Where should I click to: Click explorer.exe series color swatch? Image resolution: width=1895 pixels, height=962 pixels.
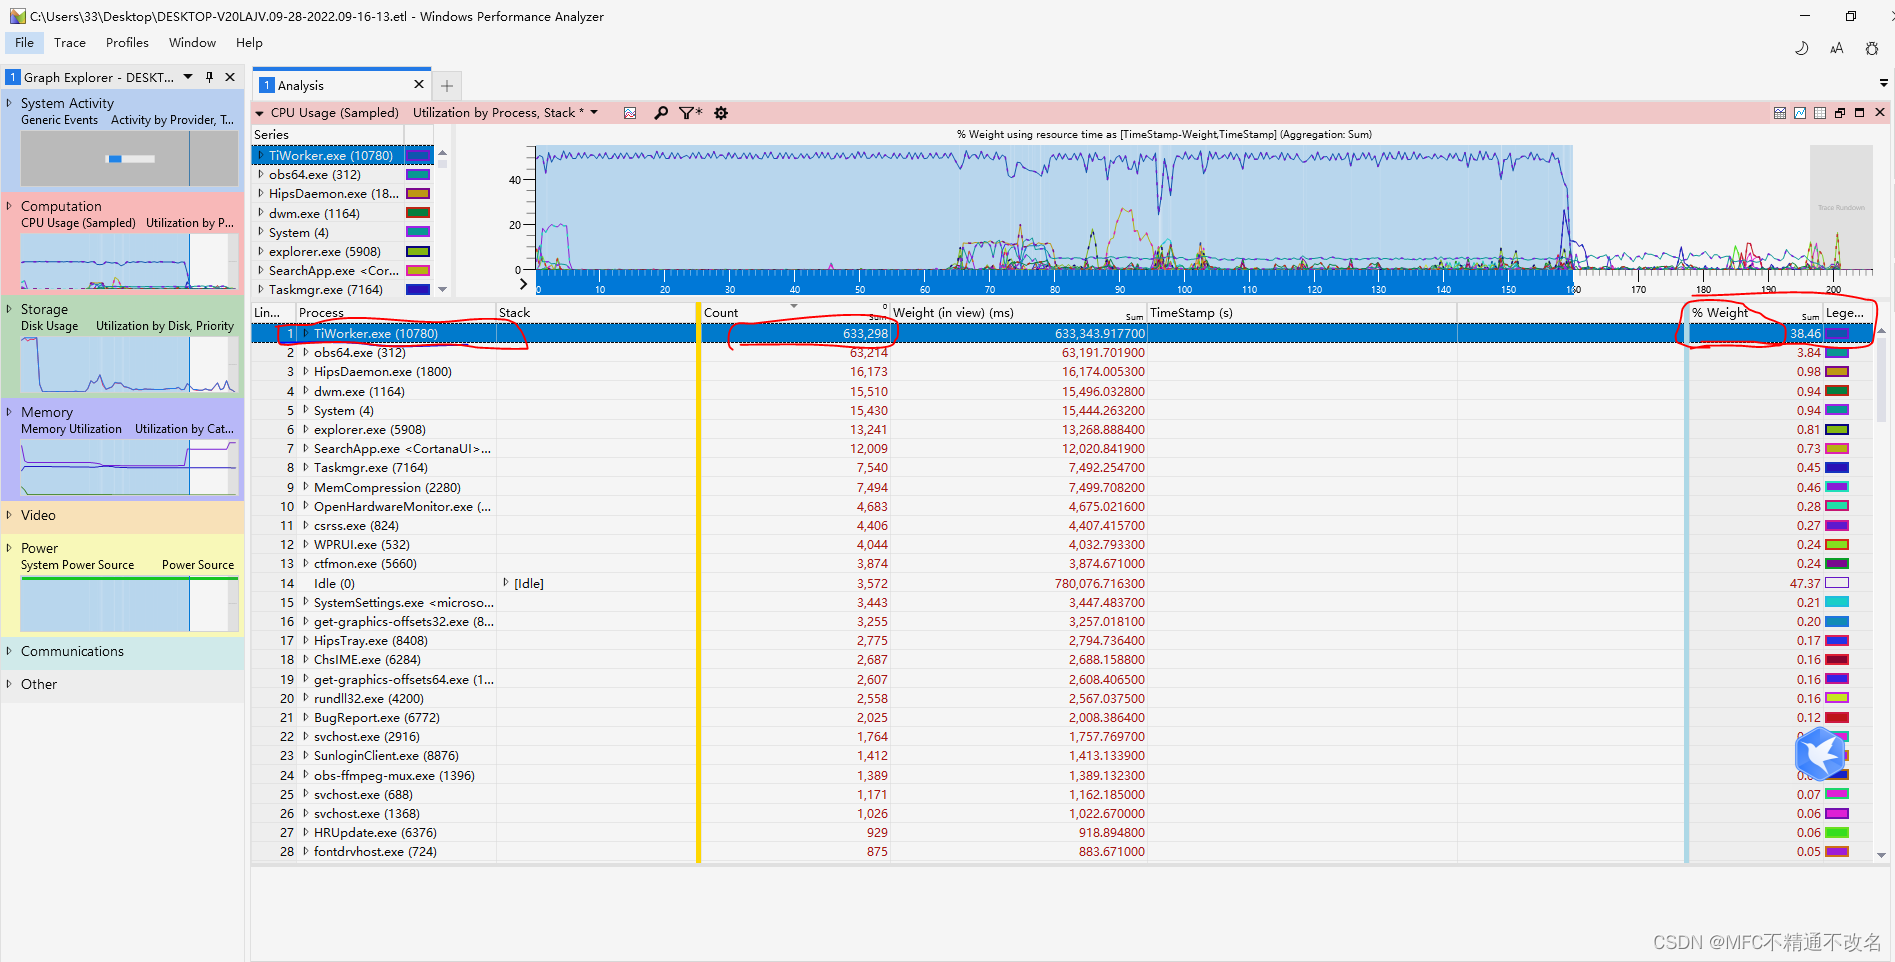[418, 252]
